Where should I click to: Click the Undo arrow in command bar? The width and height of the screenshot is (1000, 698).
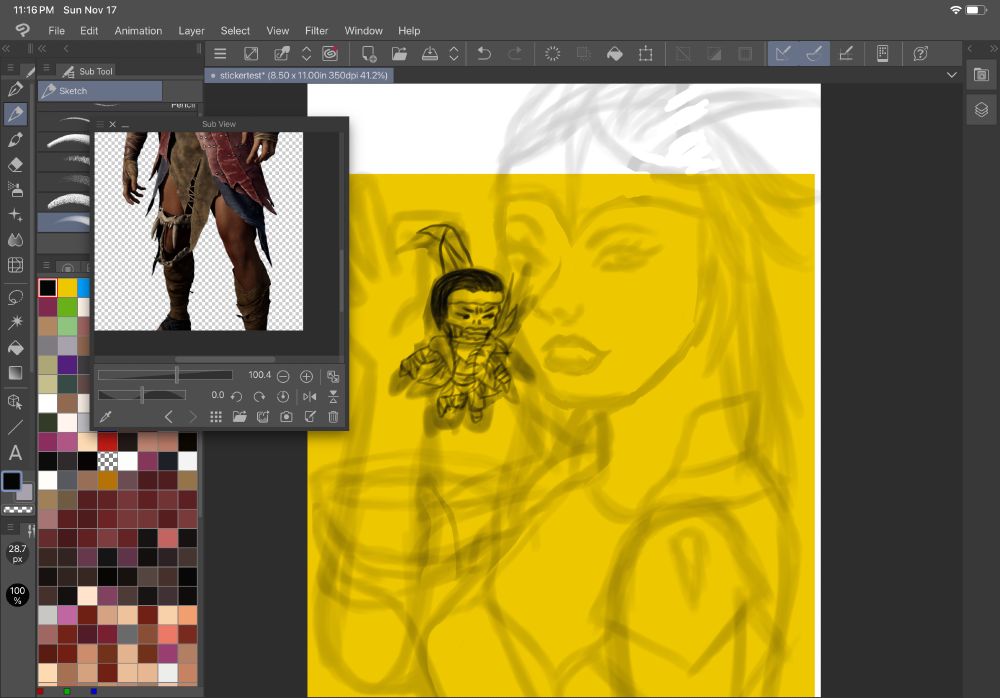[x=484, y=54]
